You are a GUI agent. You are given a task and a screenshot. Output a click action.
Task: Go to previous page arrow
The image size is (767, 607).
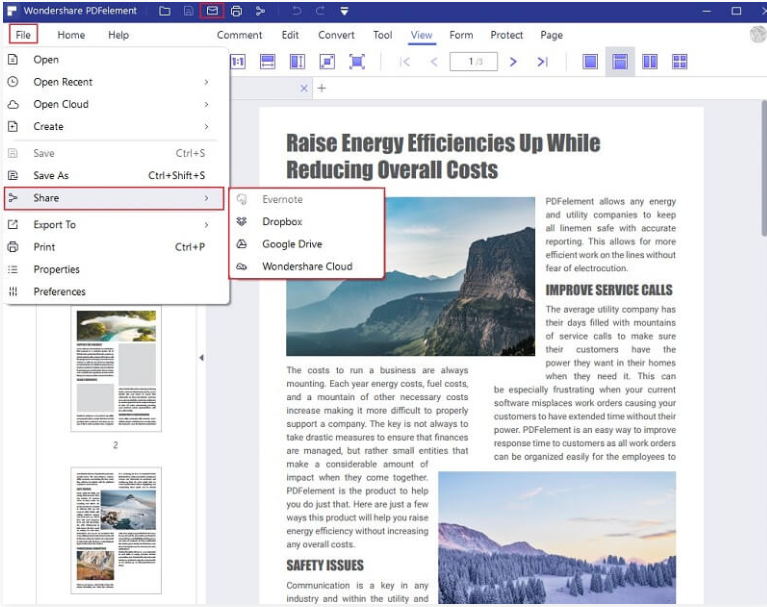[x=434, y=62]
